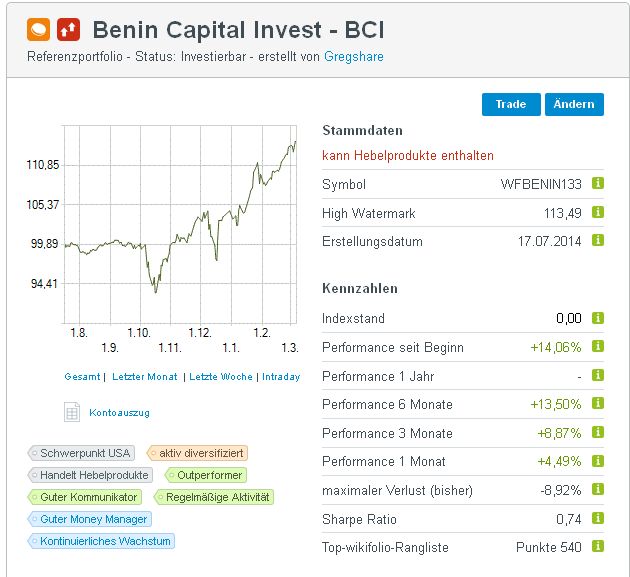
Task: Open info icon beside Erstellungsdatum
Action: [598, 241]
